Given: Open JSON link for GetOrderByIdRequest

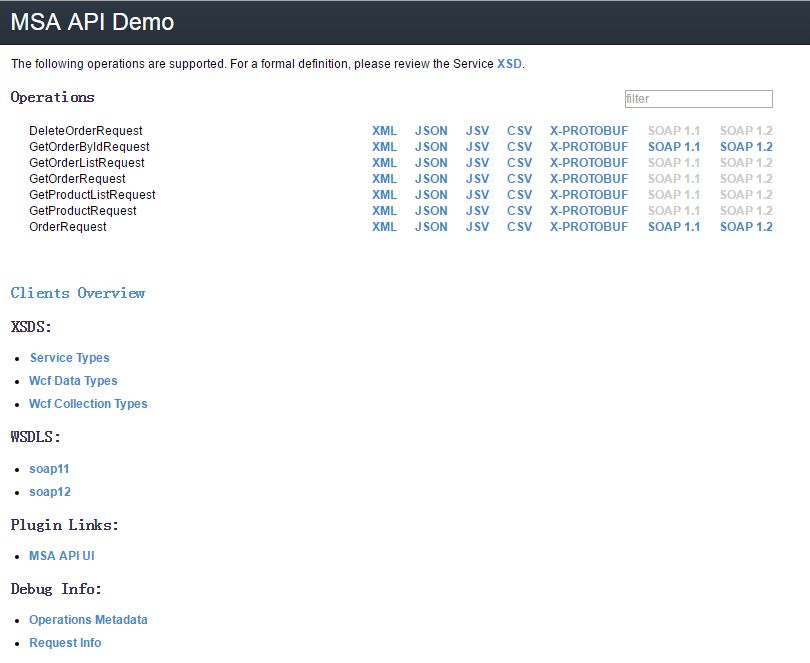Looking at the screenshot, I should point(431,147).
